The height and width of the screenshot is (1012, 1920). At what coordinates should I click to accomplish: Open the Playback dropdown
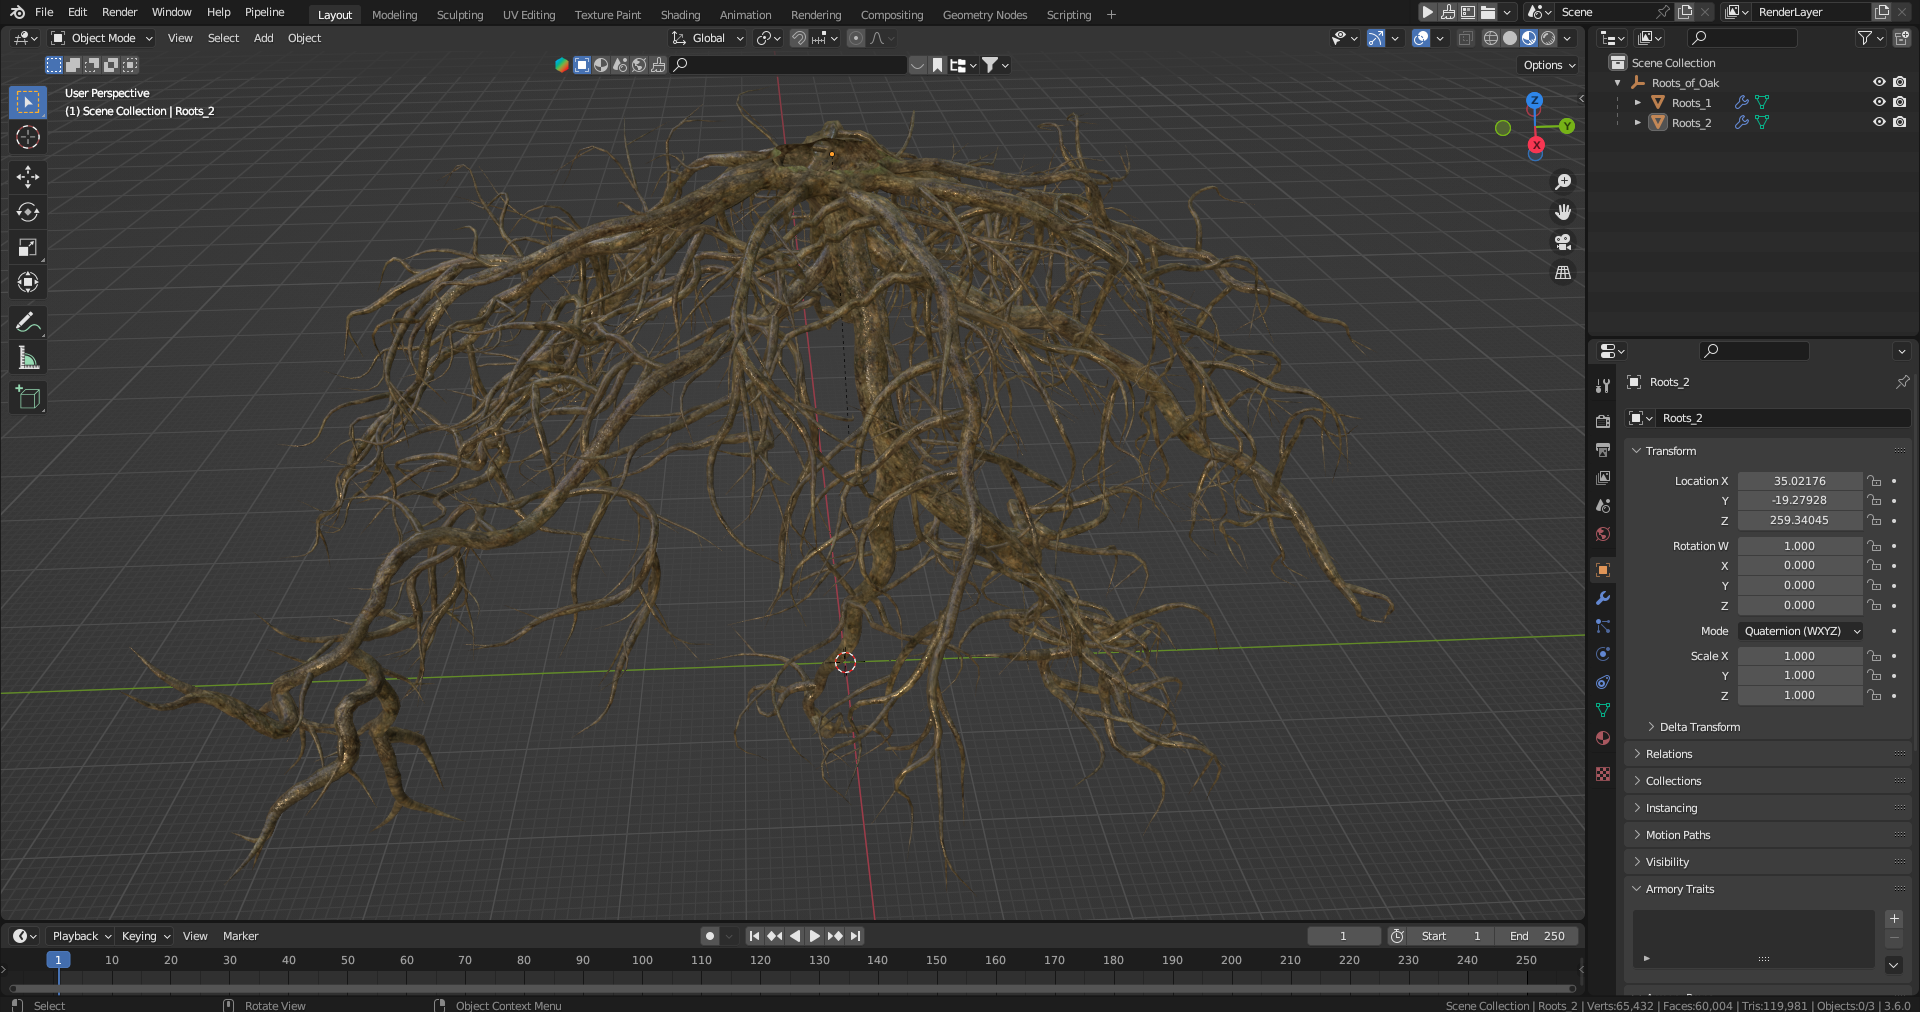pos(80,936)
